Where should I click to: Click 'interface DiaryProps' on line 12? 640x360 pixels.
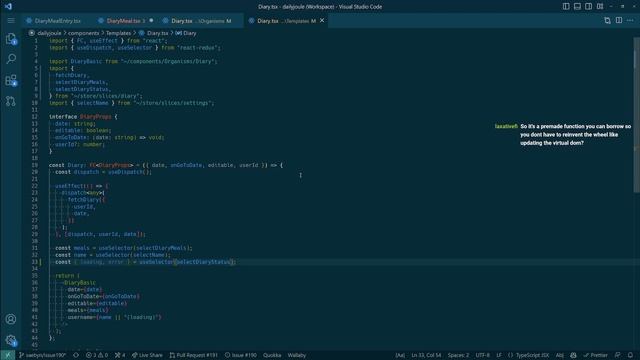point(80,117)
